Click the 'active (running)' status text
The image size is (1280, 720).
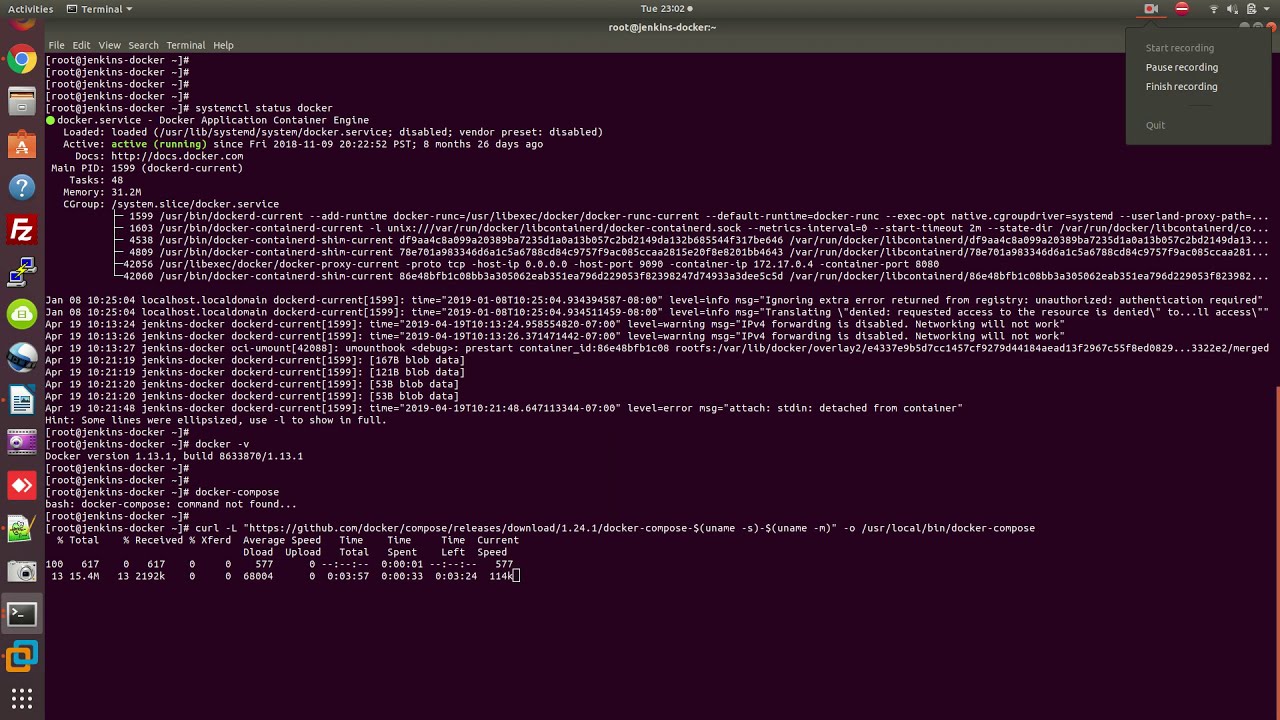pos(158,144)
